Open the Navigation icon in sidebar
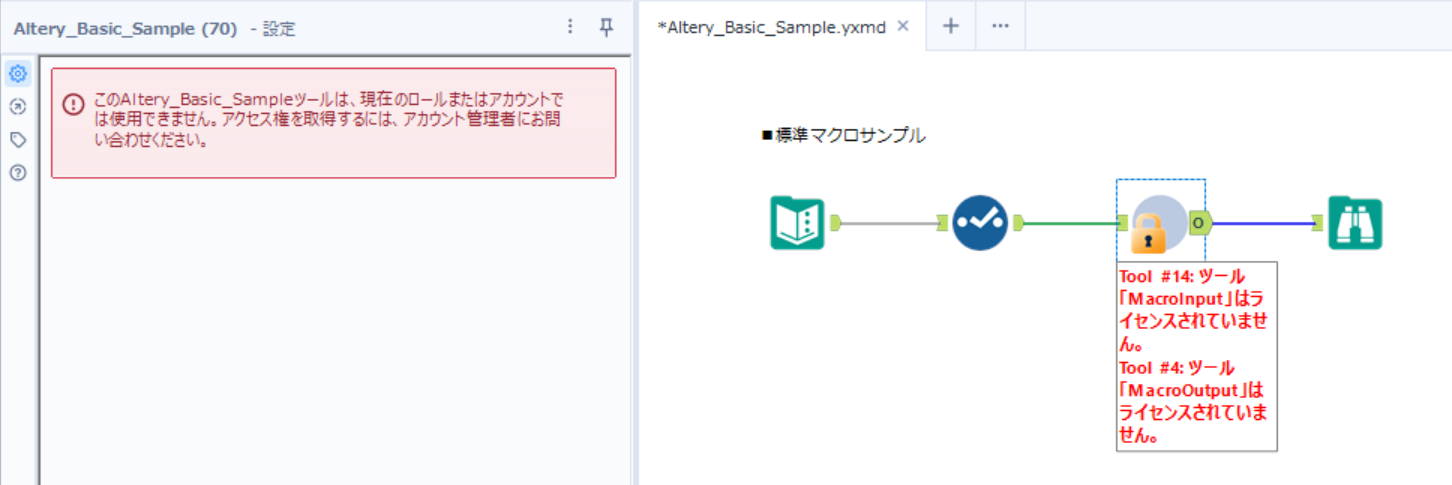 click(x=17, y=106)
